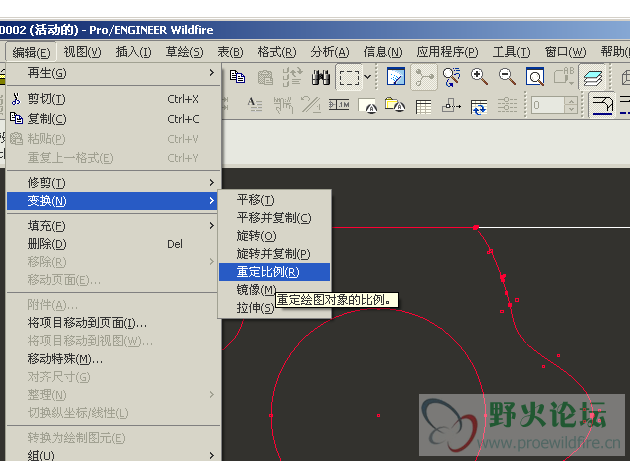Choose 删除(D) from Edit menu
This screenshot has height=461, width=630.
coord(113,244)
